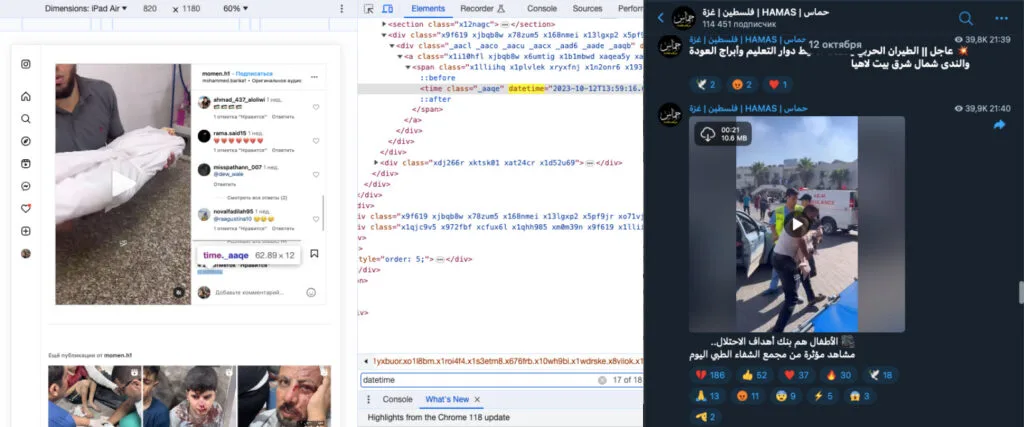Expand the div with class xdj266r node

point(376,162)
